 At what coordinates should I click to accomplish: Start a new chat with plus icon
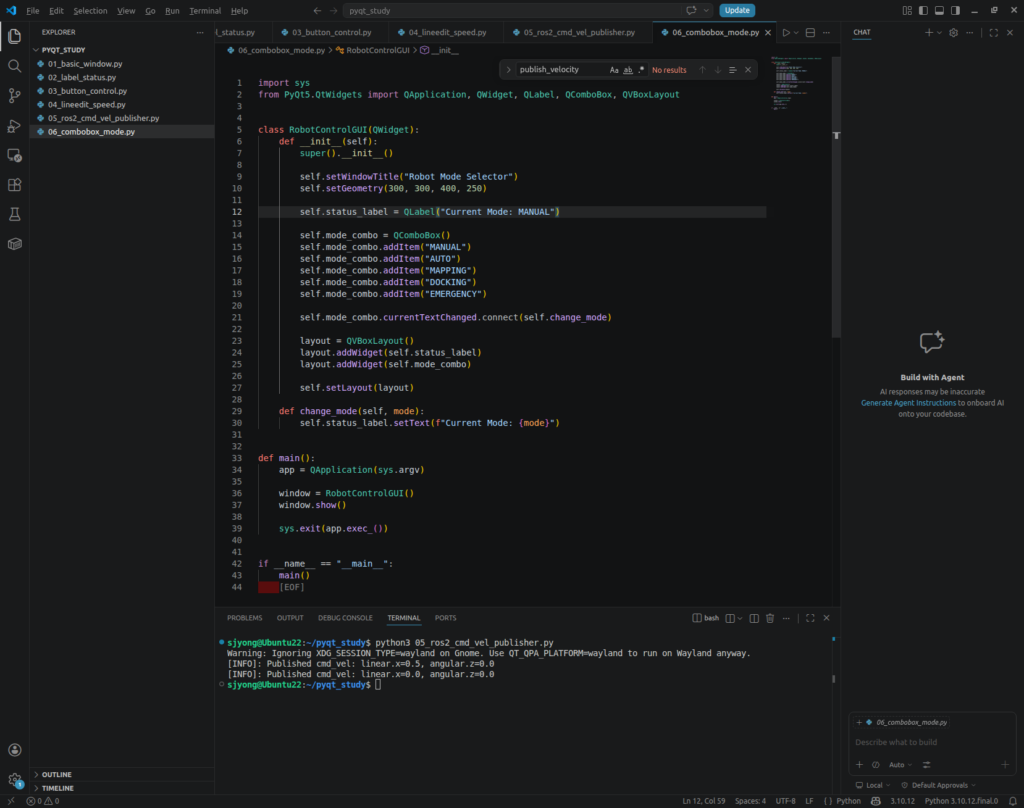(x=929, y=33)
